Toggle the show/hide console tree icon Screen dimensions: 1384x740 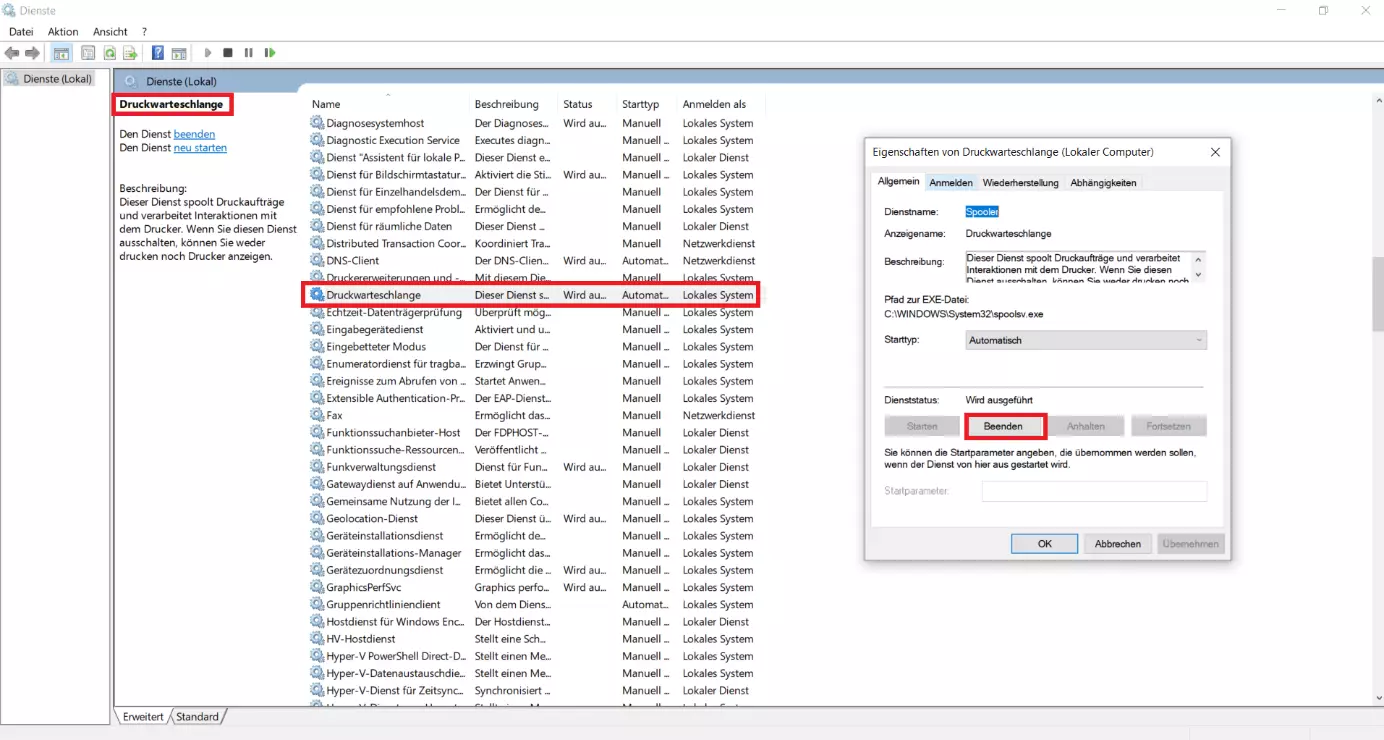click(62, 53)
